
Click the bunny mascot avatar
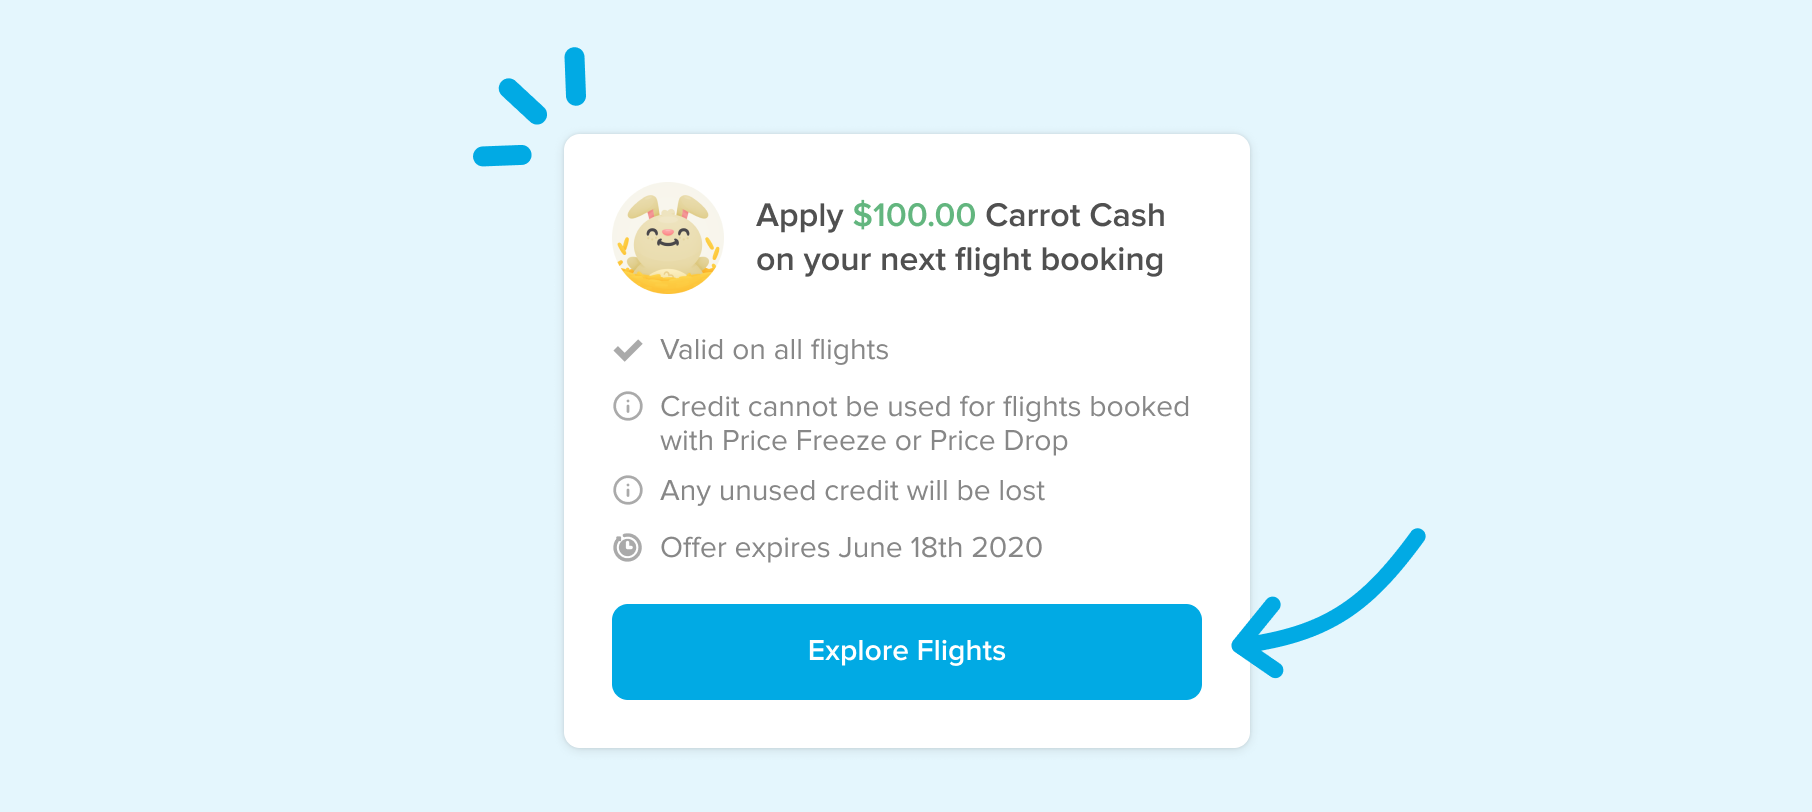668,238
